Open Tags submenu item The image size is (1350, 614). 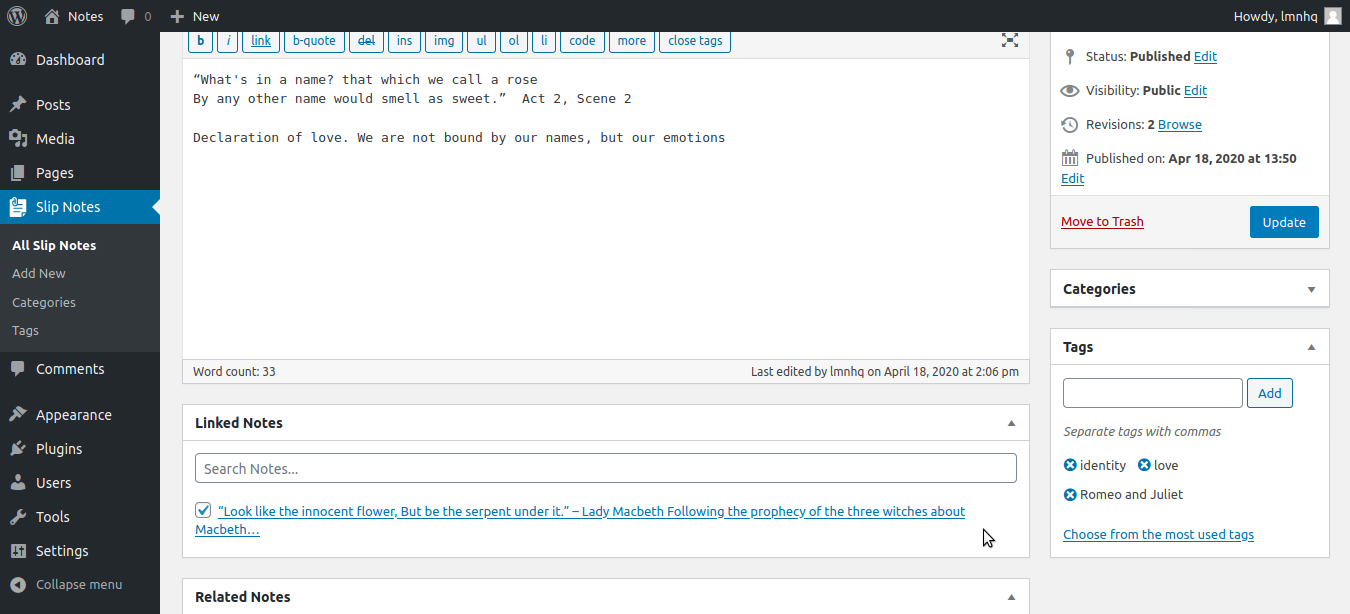click(26, 330)
